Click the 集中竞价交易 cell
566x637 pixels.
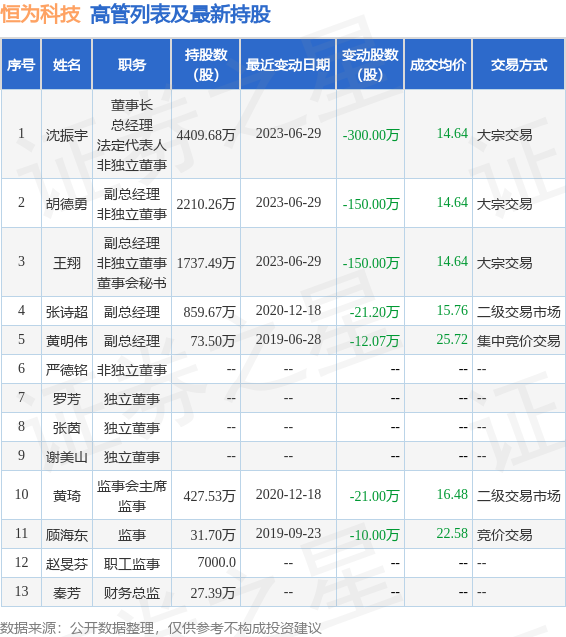(x=518, y=341)
